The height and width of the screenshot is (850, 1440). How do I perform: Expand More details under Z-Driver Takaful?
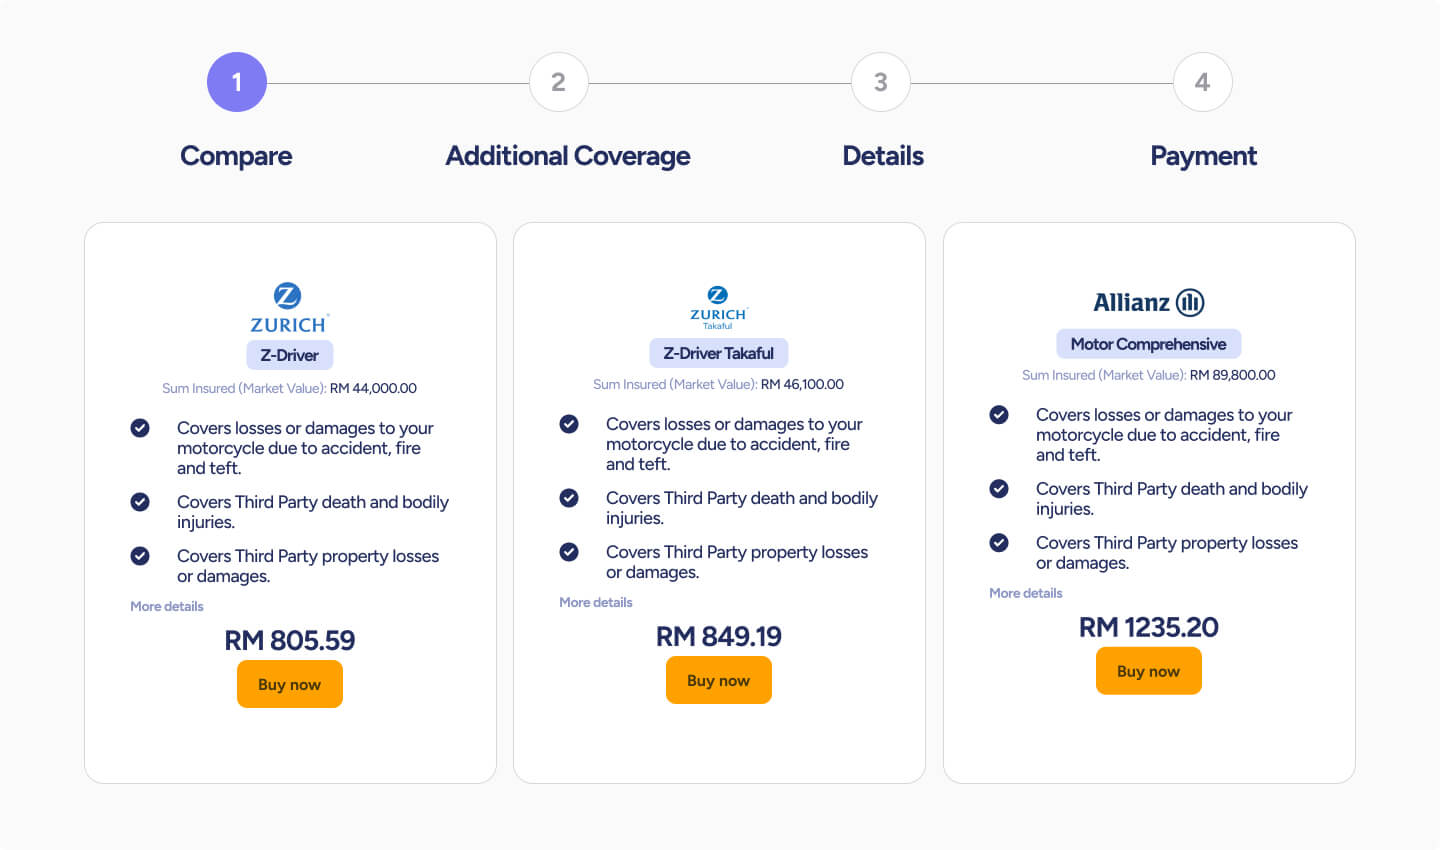tap(596, 602)
